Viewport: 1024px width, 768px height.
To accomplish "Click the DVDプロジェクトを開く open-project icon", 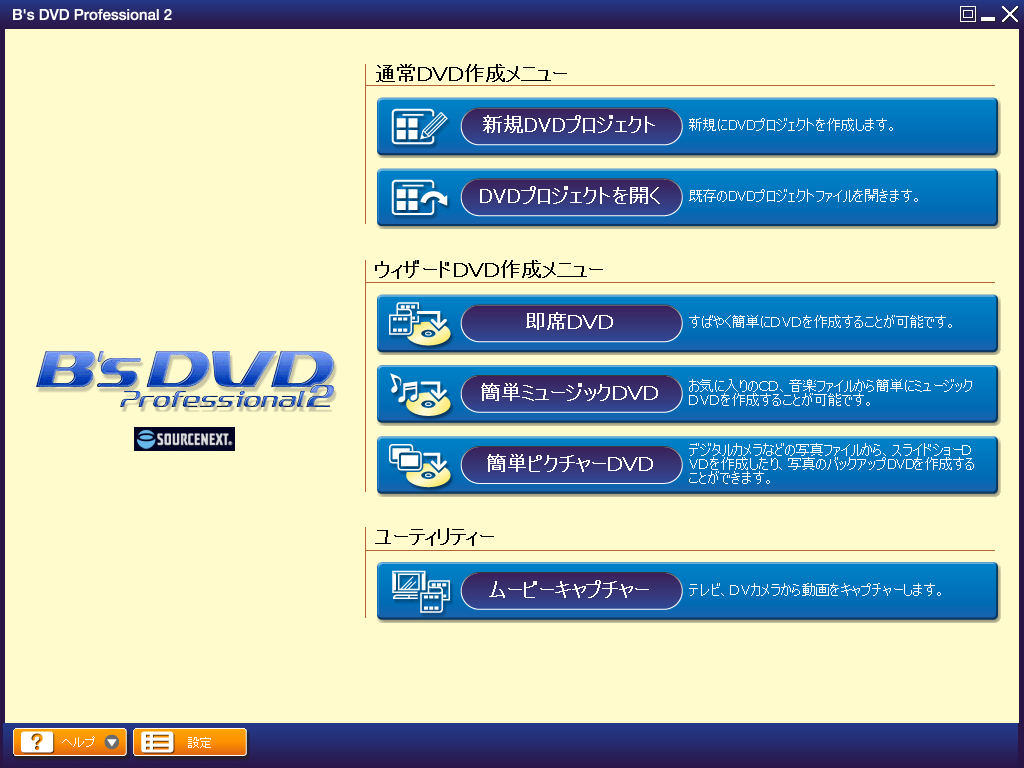I will tap(419, 197).
